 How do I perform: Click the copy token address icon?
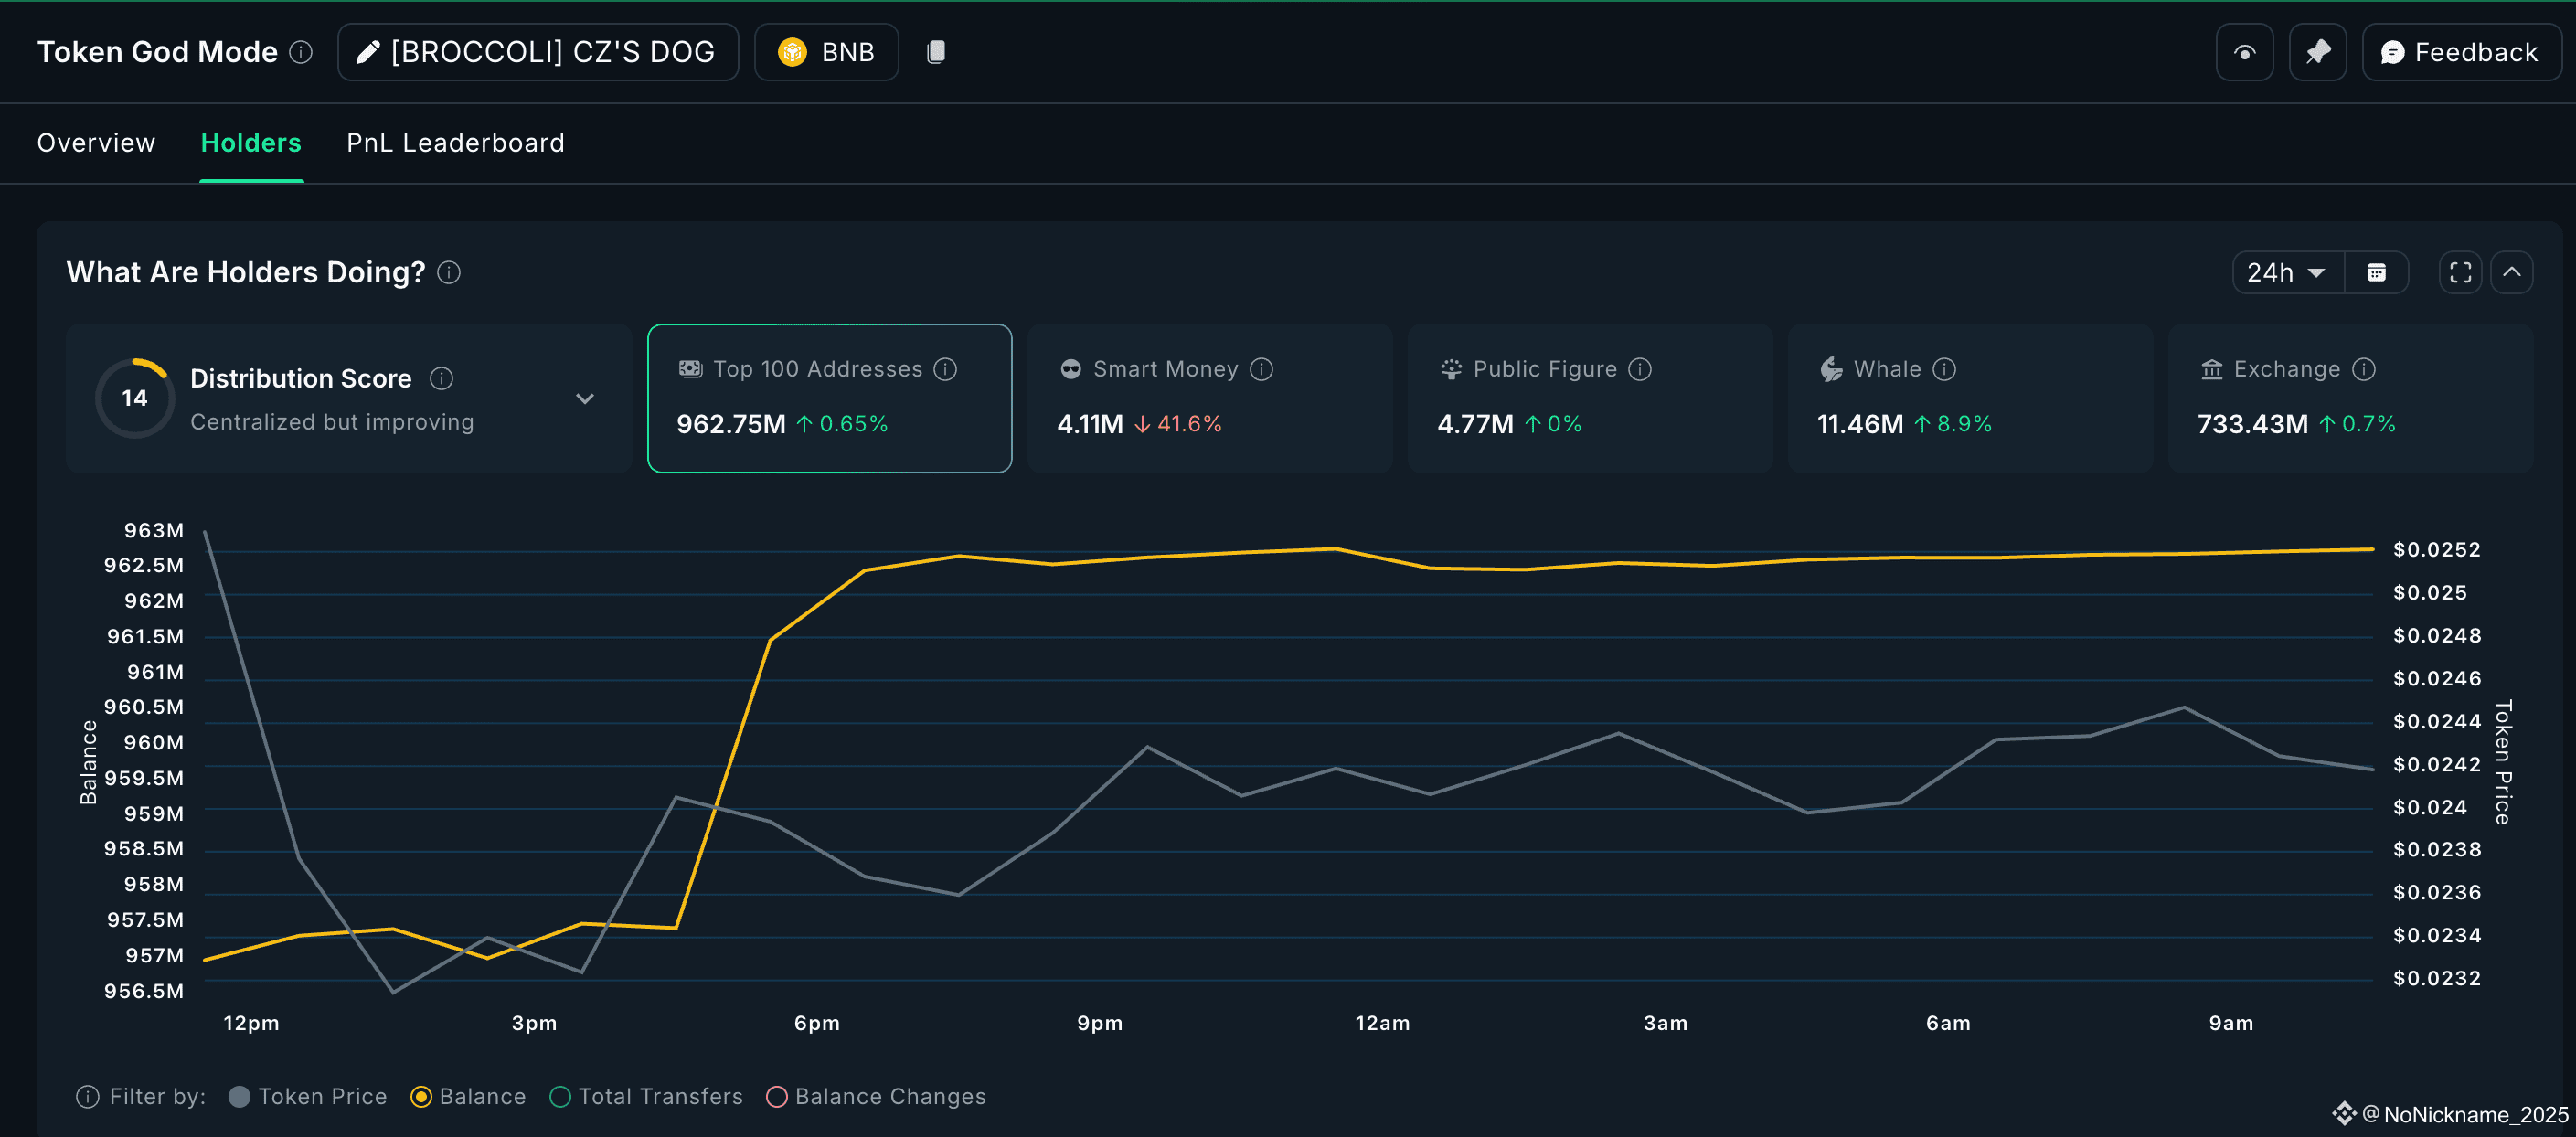pos(935,52)
